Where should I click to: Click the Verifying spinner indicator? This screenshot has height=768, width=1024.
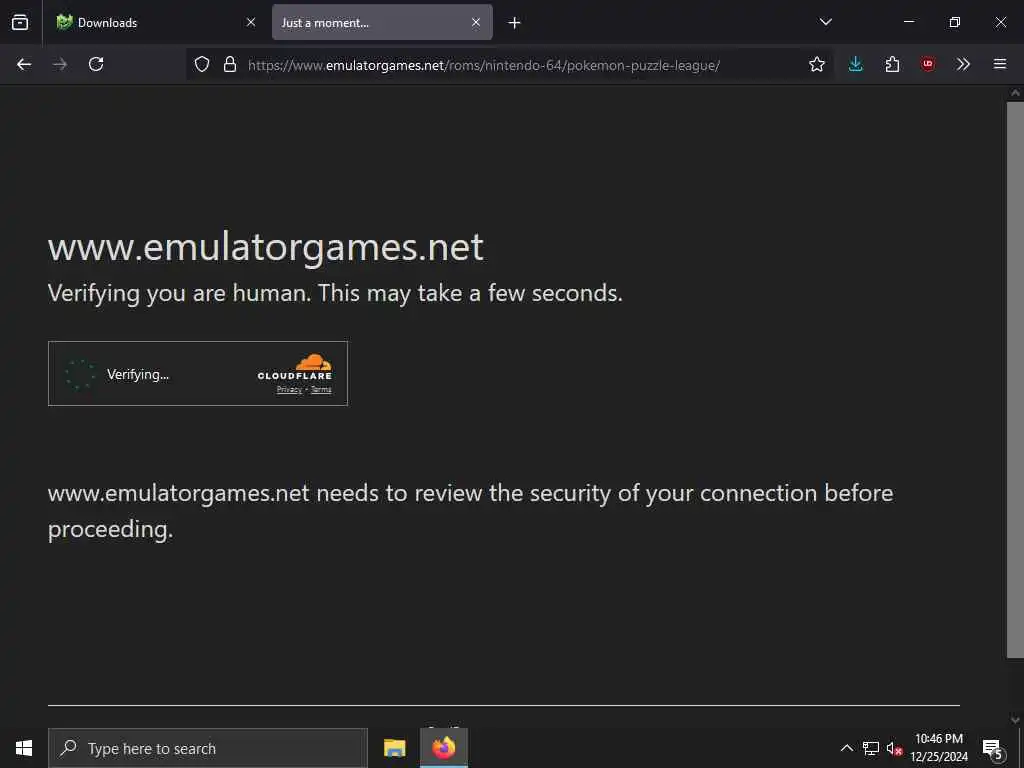[x=80, y=374]
